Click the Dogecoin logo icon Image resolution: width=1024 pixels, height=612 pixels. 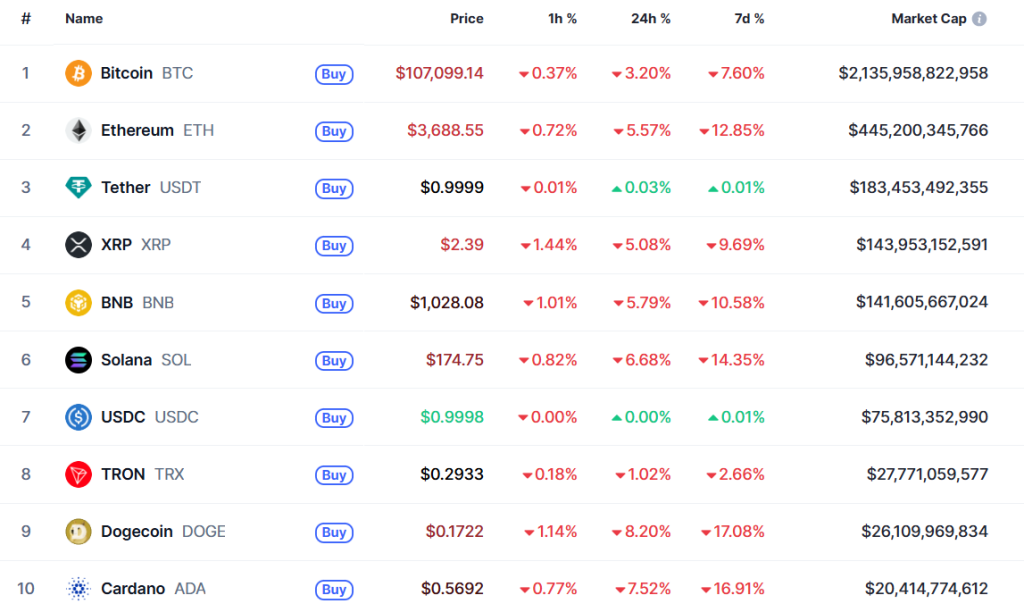point(78,532)
